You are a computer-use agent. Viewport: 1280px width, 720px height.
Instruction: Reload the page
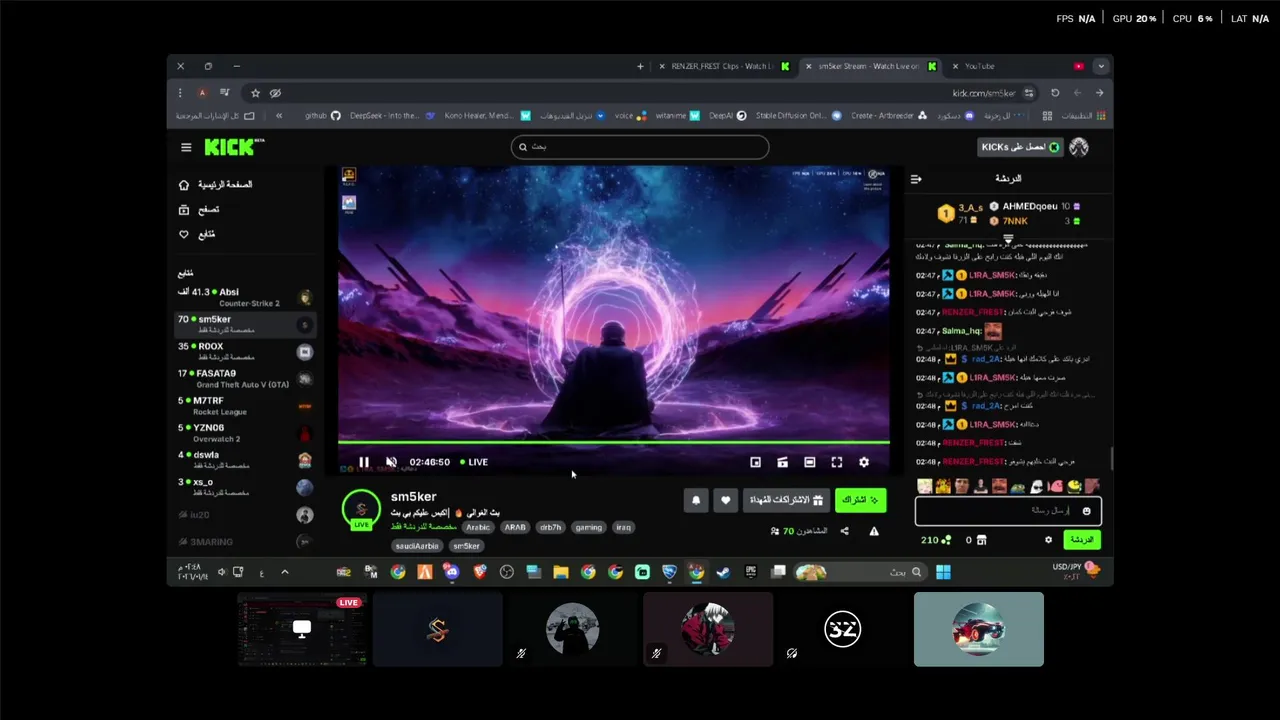[x=1054, y=93]
